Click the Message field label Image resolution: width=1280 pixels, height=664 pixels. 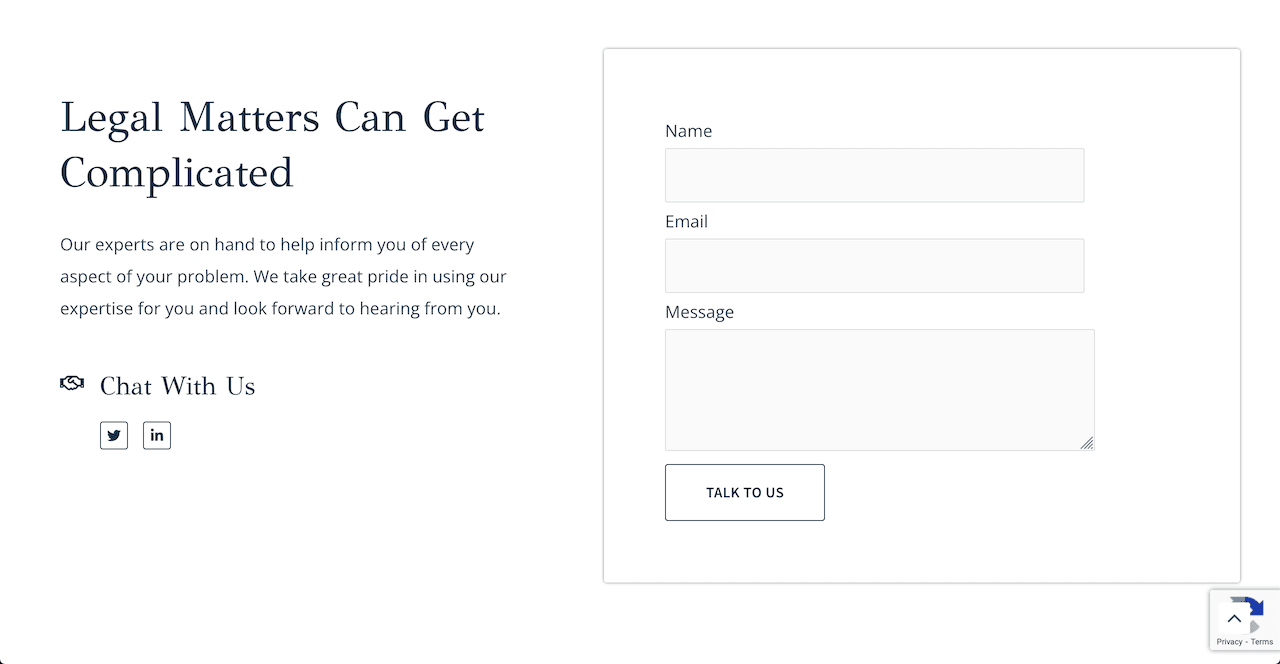tap(699, 312)
